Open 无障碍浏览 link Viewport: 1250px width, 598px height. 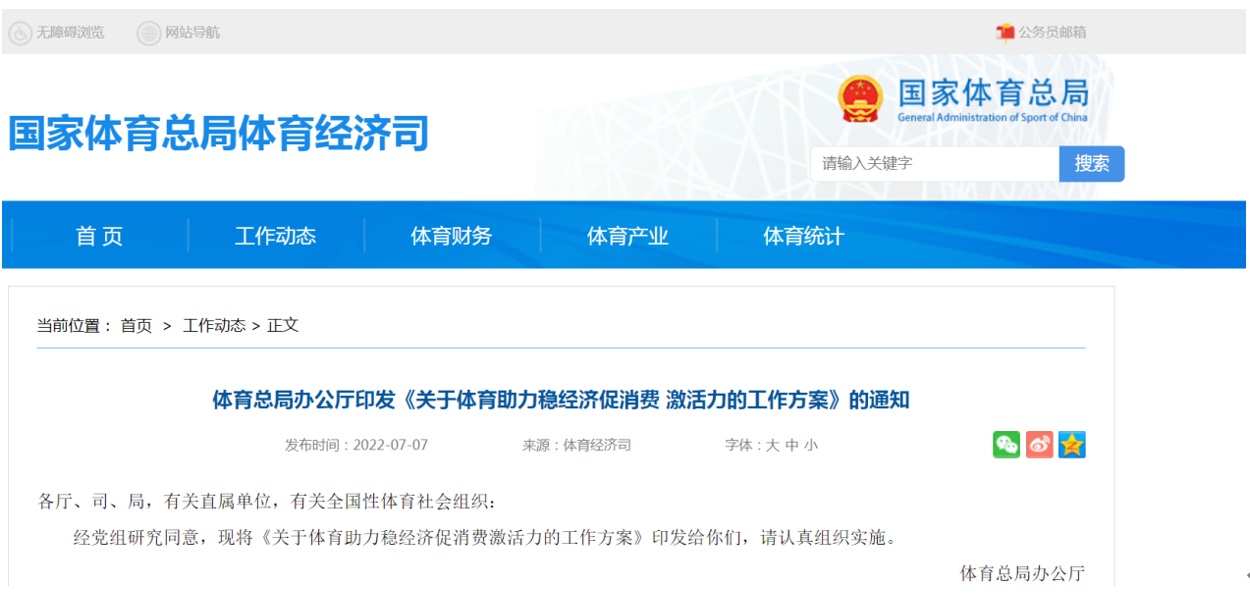pos(70,33)
